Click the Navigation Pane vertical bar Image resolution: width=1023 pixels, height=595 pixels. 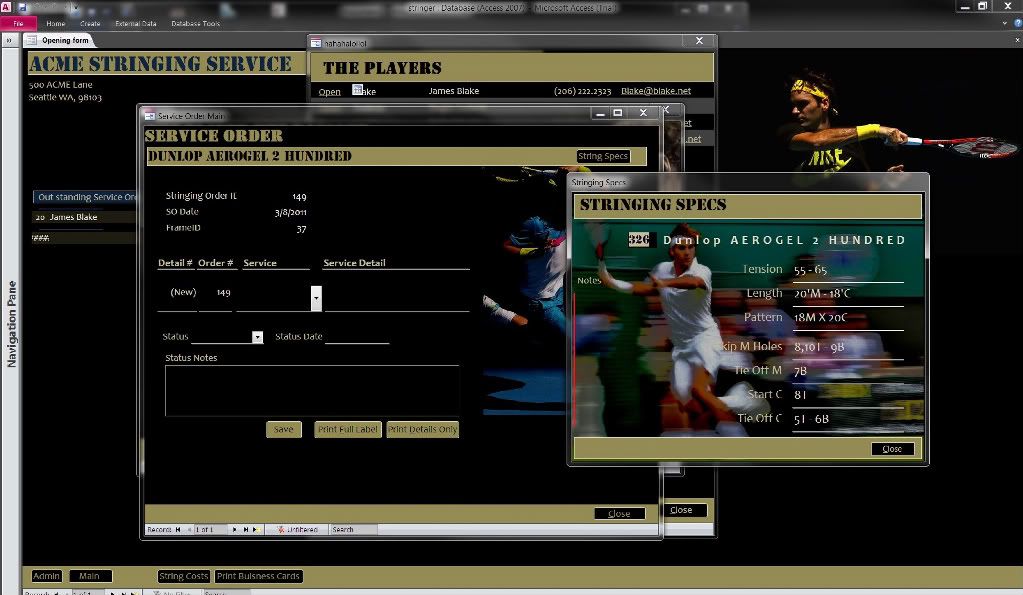[11, 324]
